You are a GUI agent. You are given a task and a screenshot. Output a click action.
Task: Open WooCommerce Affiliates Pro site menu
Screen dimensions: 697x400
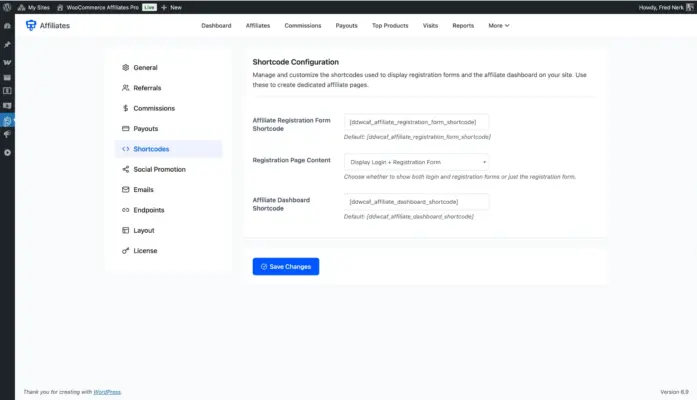(x=98, y=7)
